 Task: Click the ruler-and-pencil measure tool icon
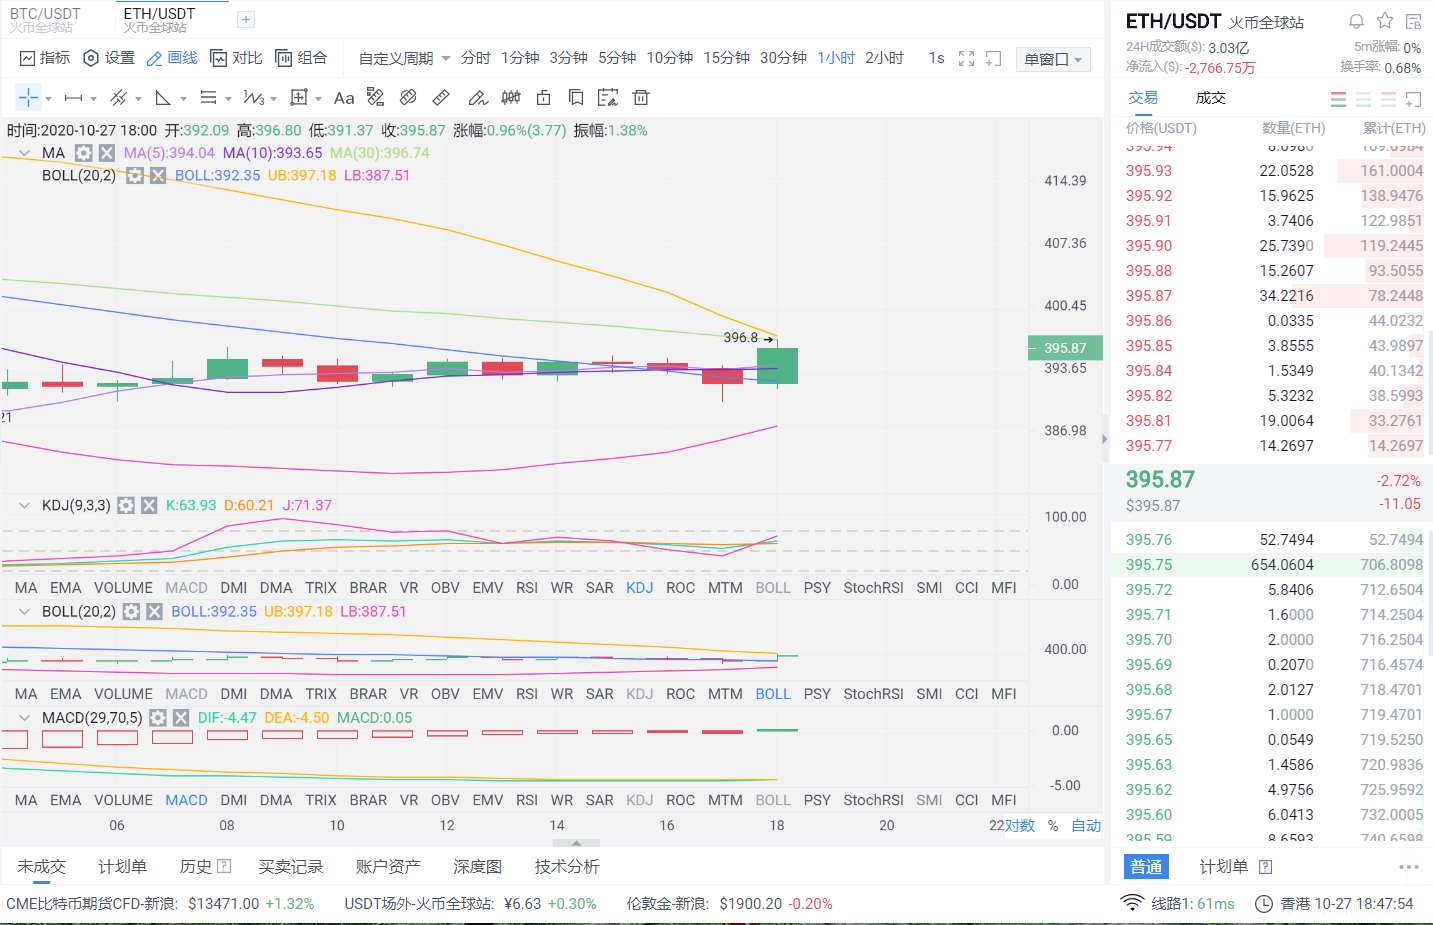tap(376, 97)
